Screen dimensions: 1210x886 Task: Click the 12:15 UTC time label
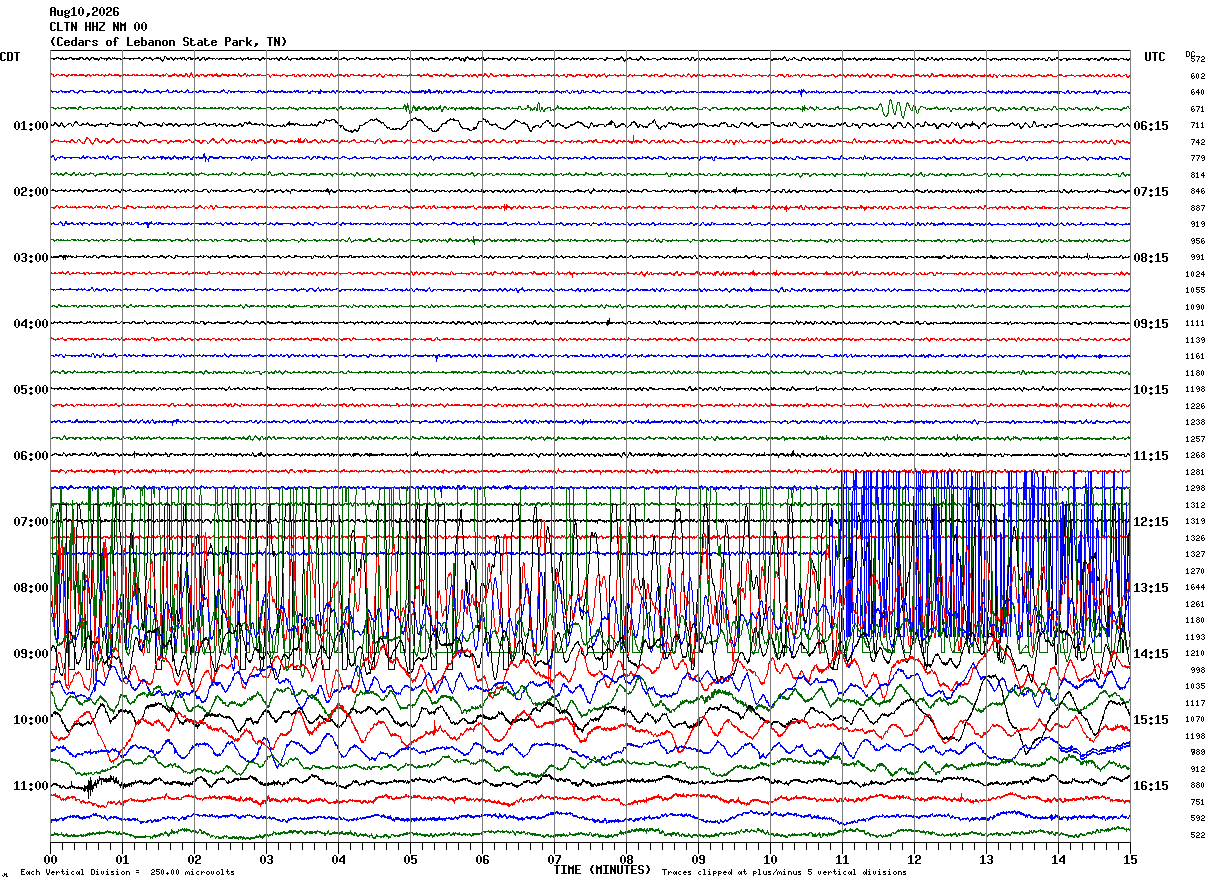coord(1151,522)
